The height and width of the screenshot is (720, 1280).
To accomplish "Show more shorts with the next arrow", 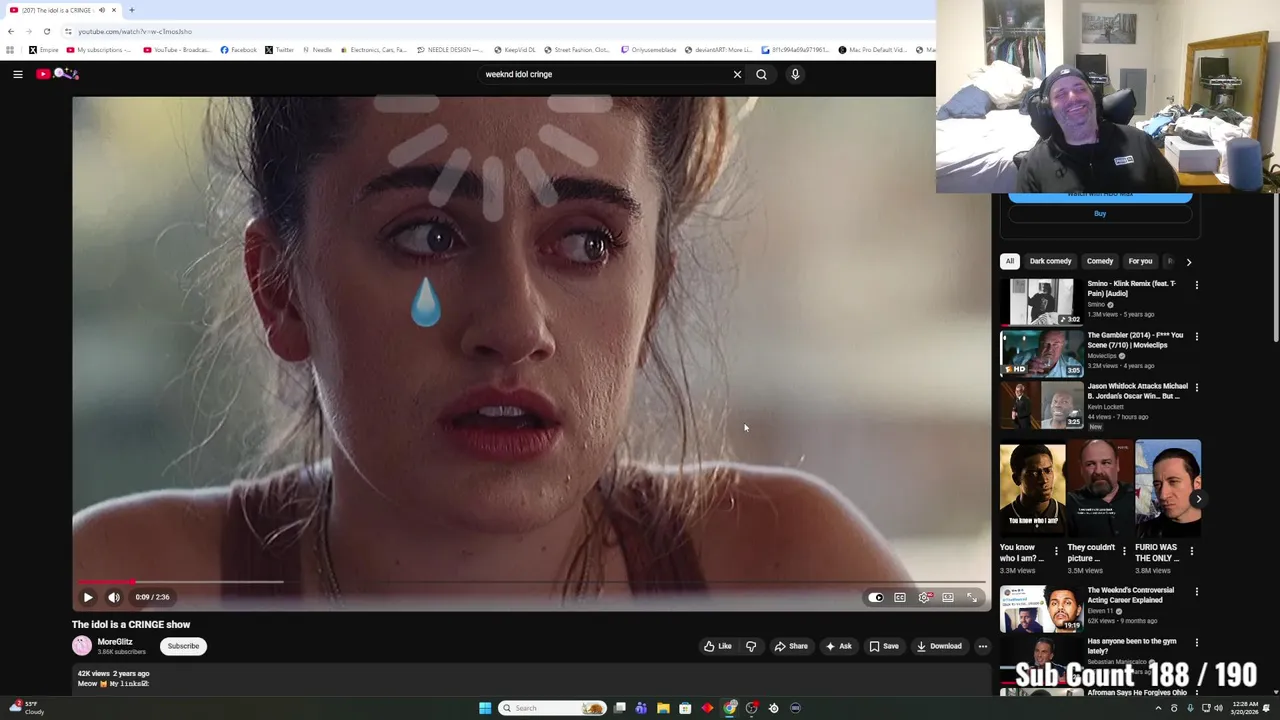I will tap(1198, 498).
